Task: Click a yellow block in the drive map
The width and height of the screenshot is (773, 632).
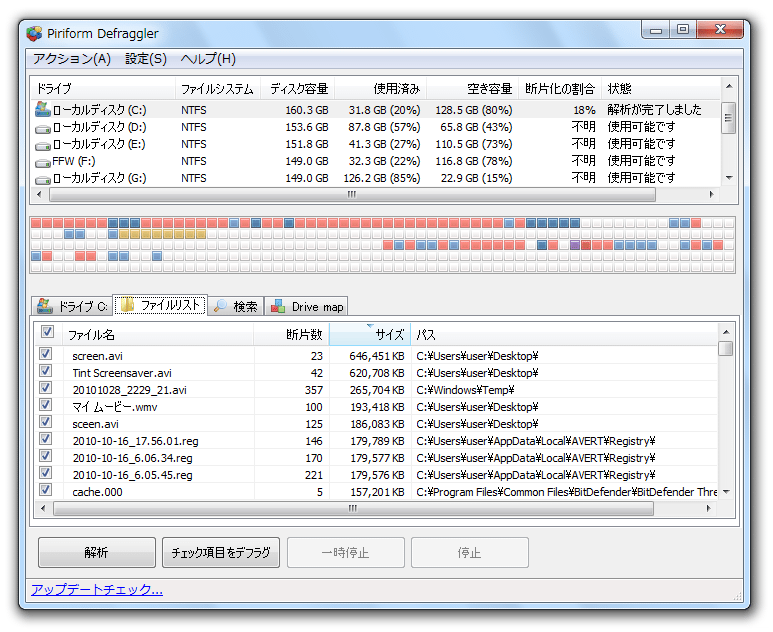Action: coord(157,234)
